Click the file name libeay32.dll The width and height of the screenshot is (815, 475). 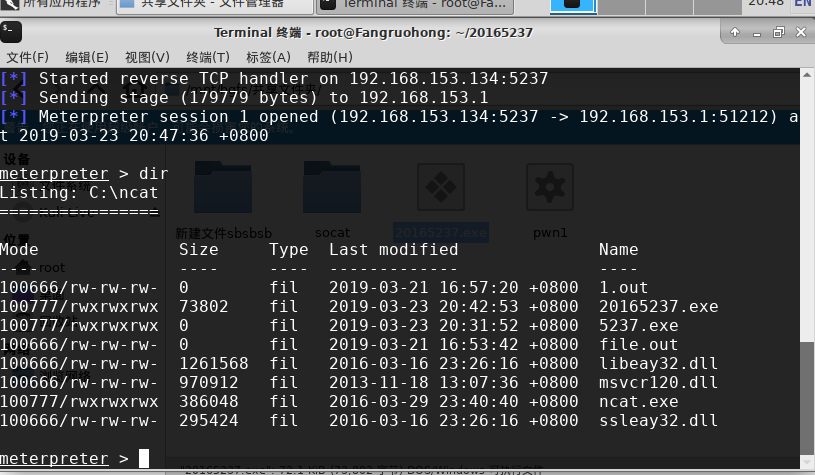coord(659,363)
